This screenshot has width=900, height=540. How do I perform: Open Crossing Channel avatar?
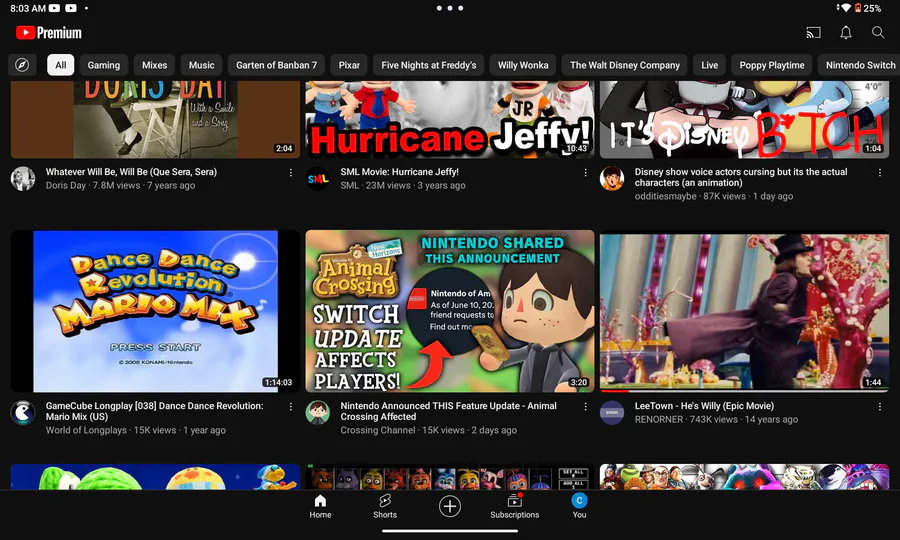[317, 413]
